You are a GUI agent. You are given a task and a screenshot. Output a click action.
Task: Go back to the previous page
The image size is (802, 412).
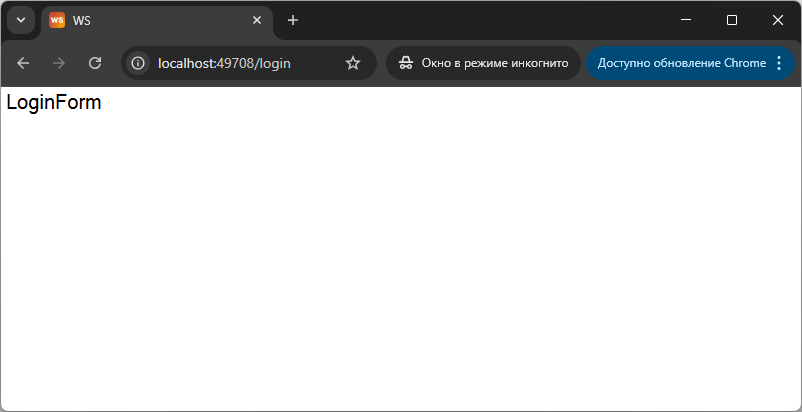(x=23, y=63)
